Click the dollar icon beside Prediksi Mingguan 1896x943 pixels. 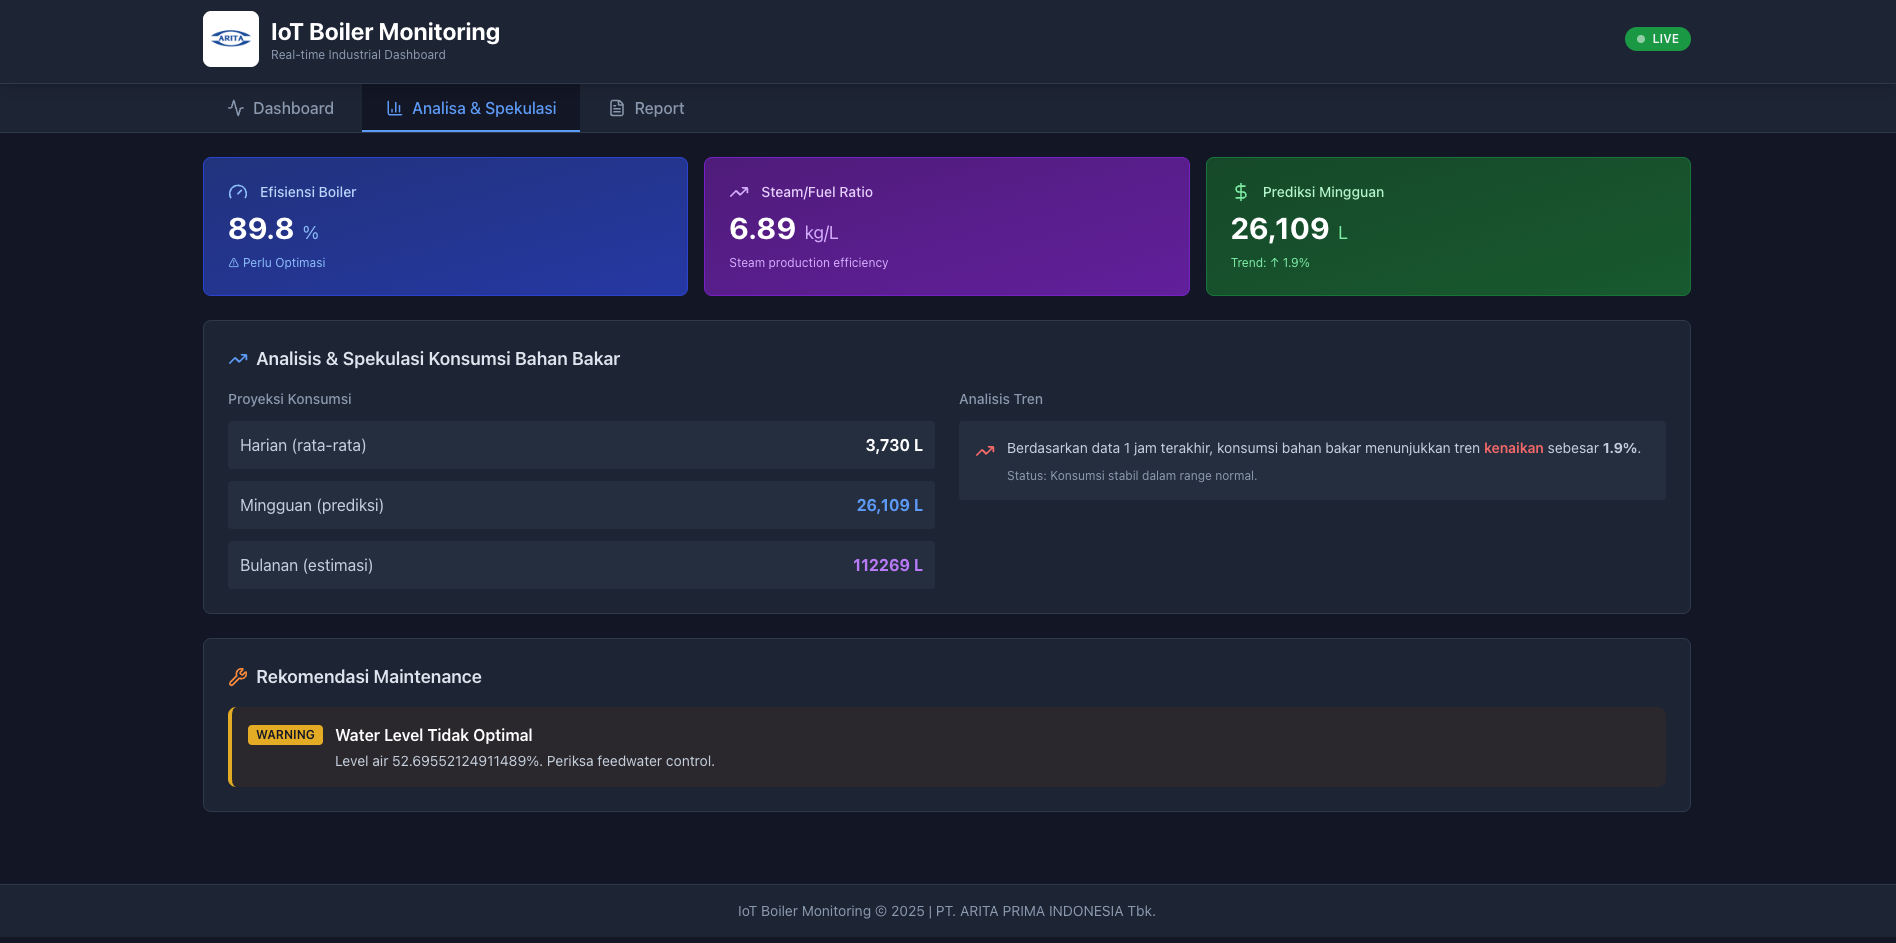point(1241,192)
